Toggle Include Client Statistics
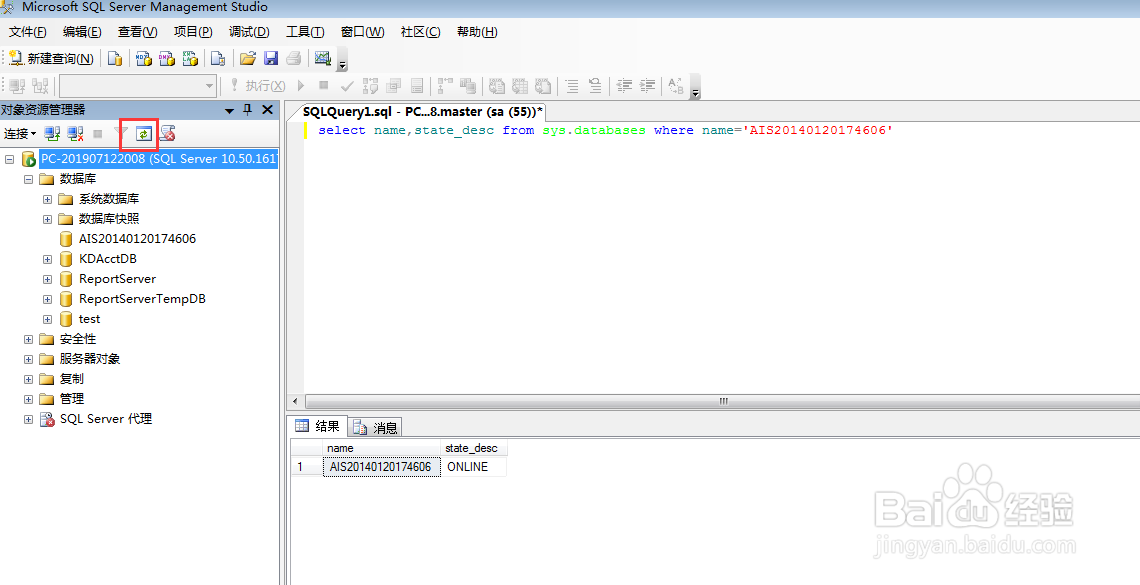The image size is (1140, 585). click(467, 86)
